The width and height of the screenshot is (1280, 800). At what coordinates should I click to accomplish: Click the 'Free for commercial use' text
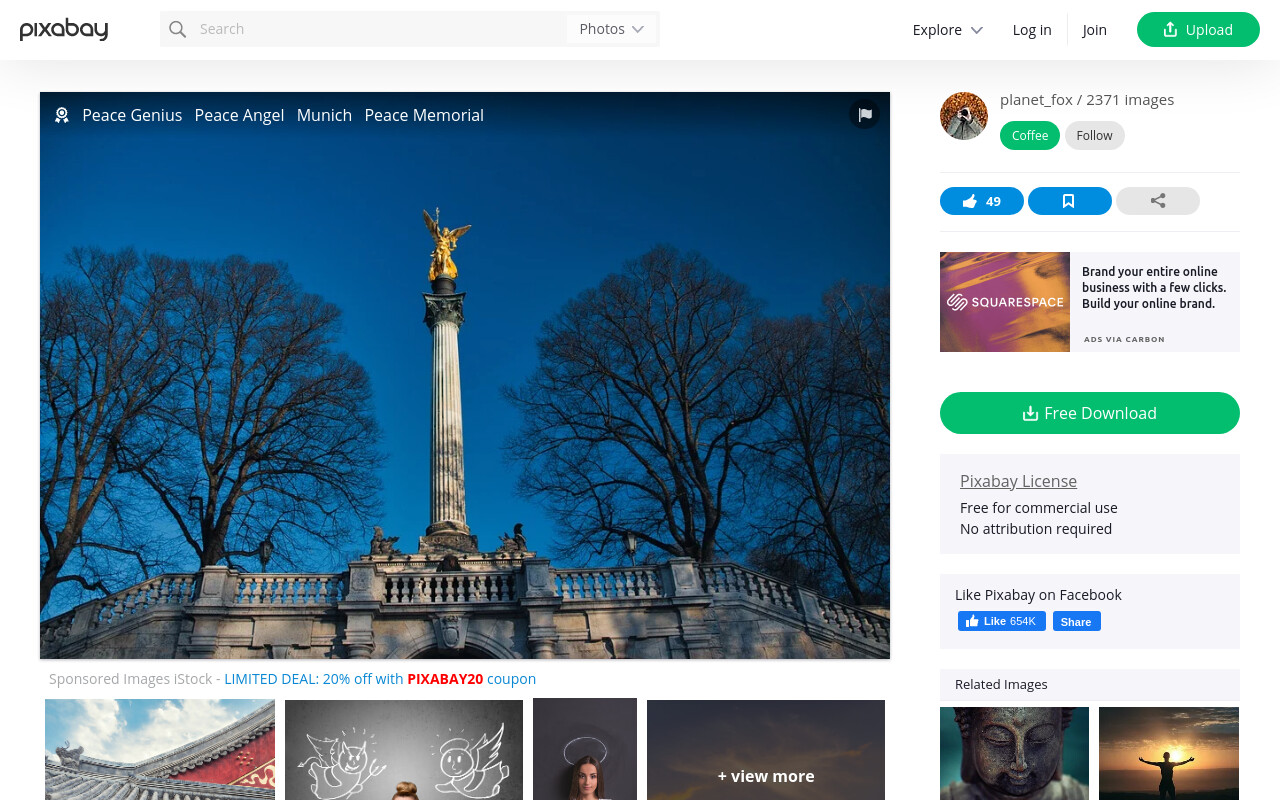1039,508
